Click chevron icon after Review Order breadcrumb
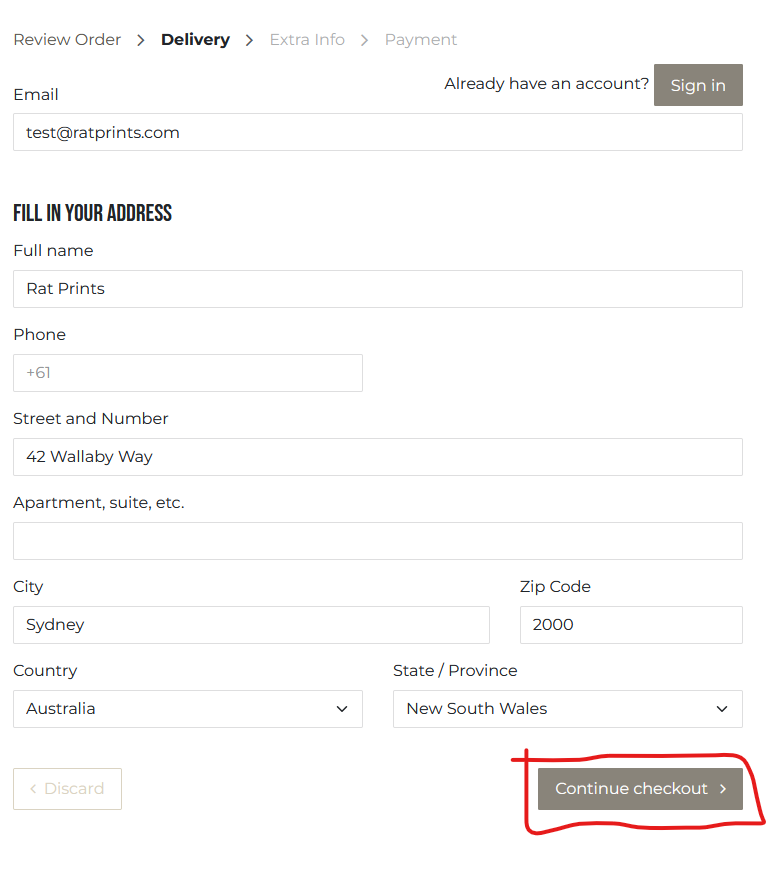Image resolution: width=767 pixels, height=872 pixels. pyautogui.click(x=141, y=40)
